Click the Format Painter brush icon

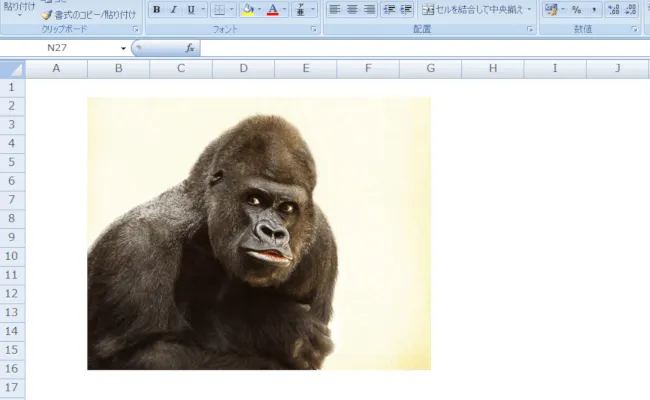46,16
